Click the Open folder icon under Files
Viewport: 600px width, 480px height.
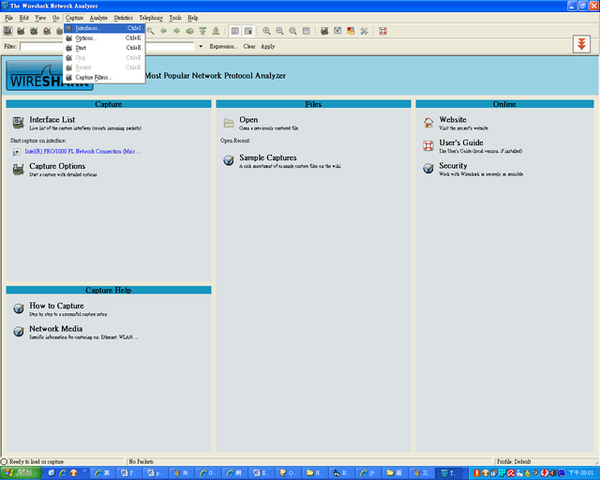pyautogui.click(x=229, y=122)
